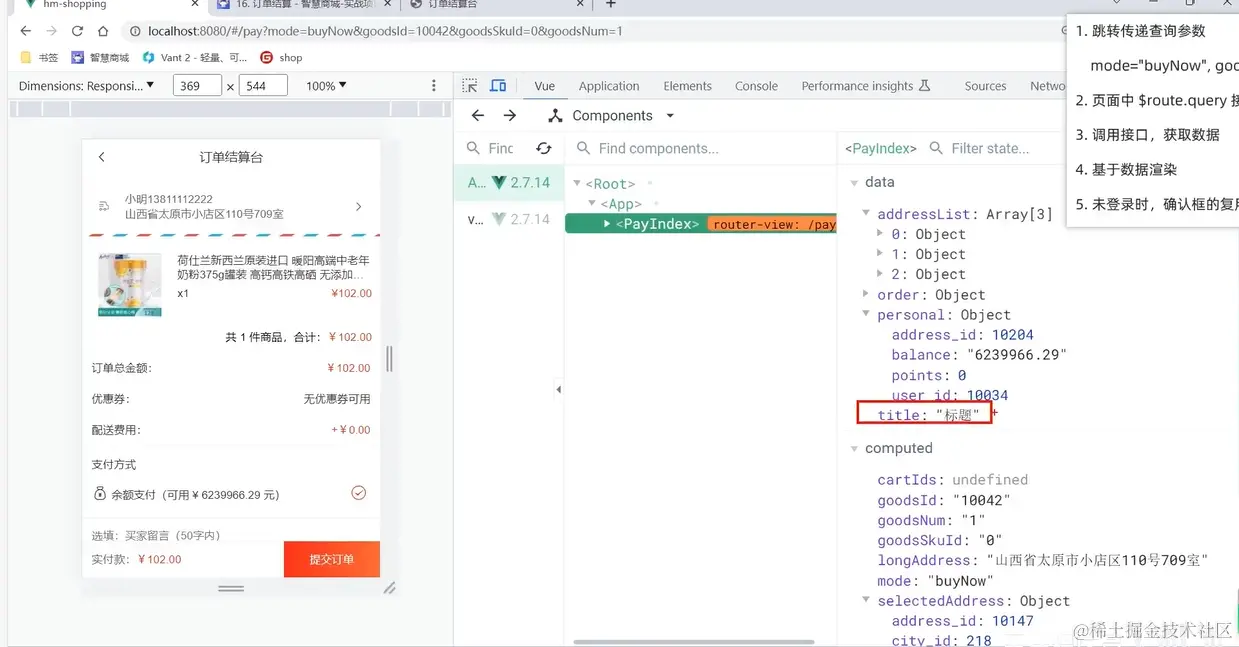Click the title value "标题"
The image size is (1239, 647).
pos(957,415)
